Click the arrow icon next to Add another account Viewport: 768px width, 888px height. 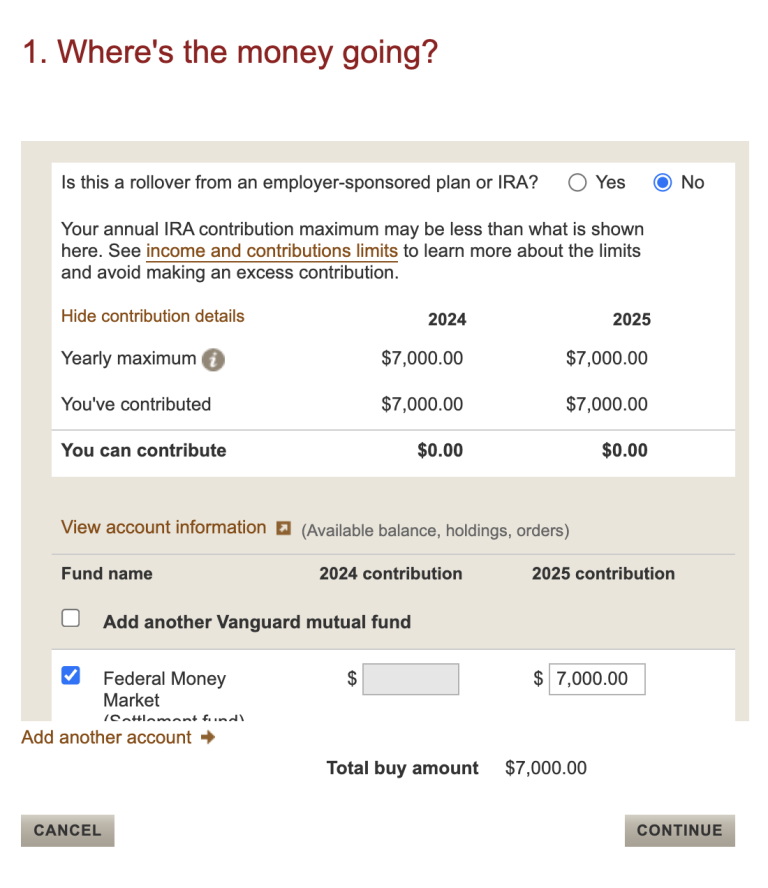(x=208, y=737)
